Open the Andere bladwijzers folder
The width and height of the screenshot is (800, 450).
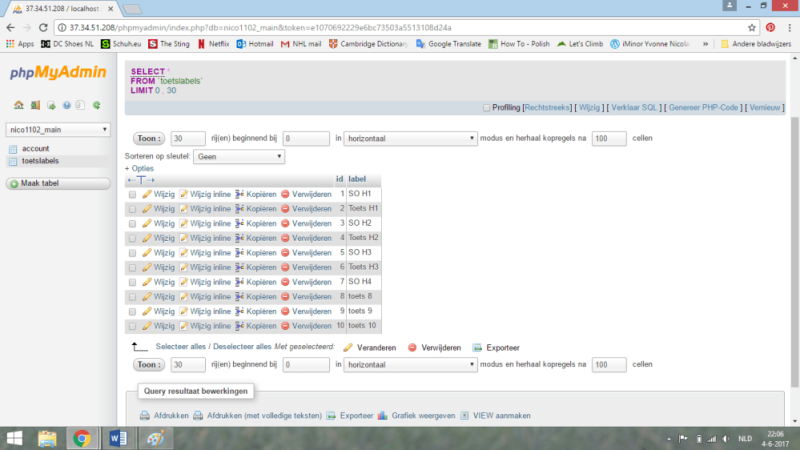point(756,44)
